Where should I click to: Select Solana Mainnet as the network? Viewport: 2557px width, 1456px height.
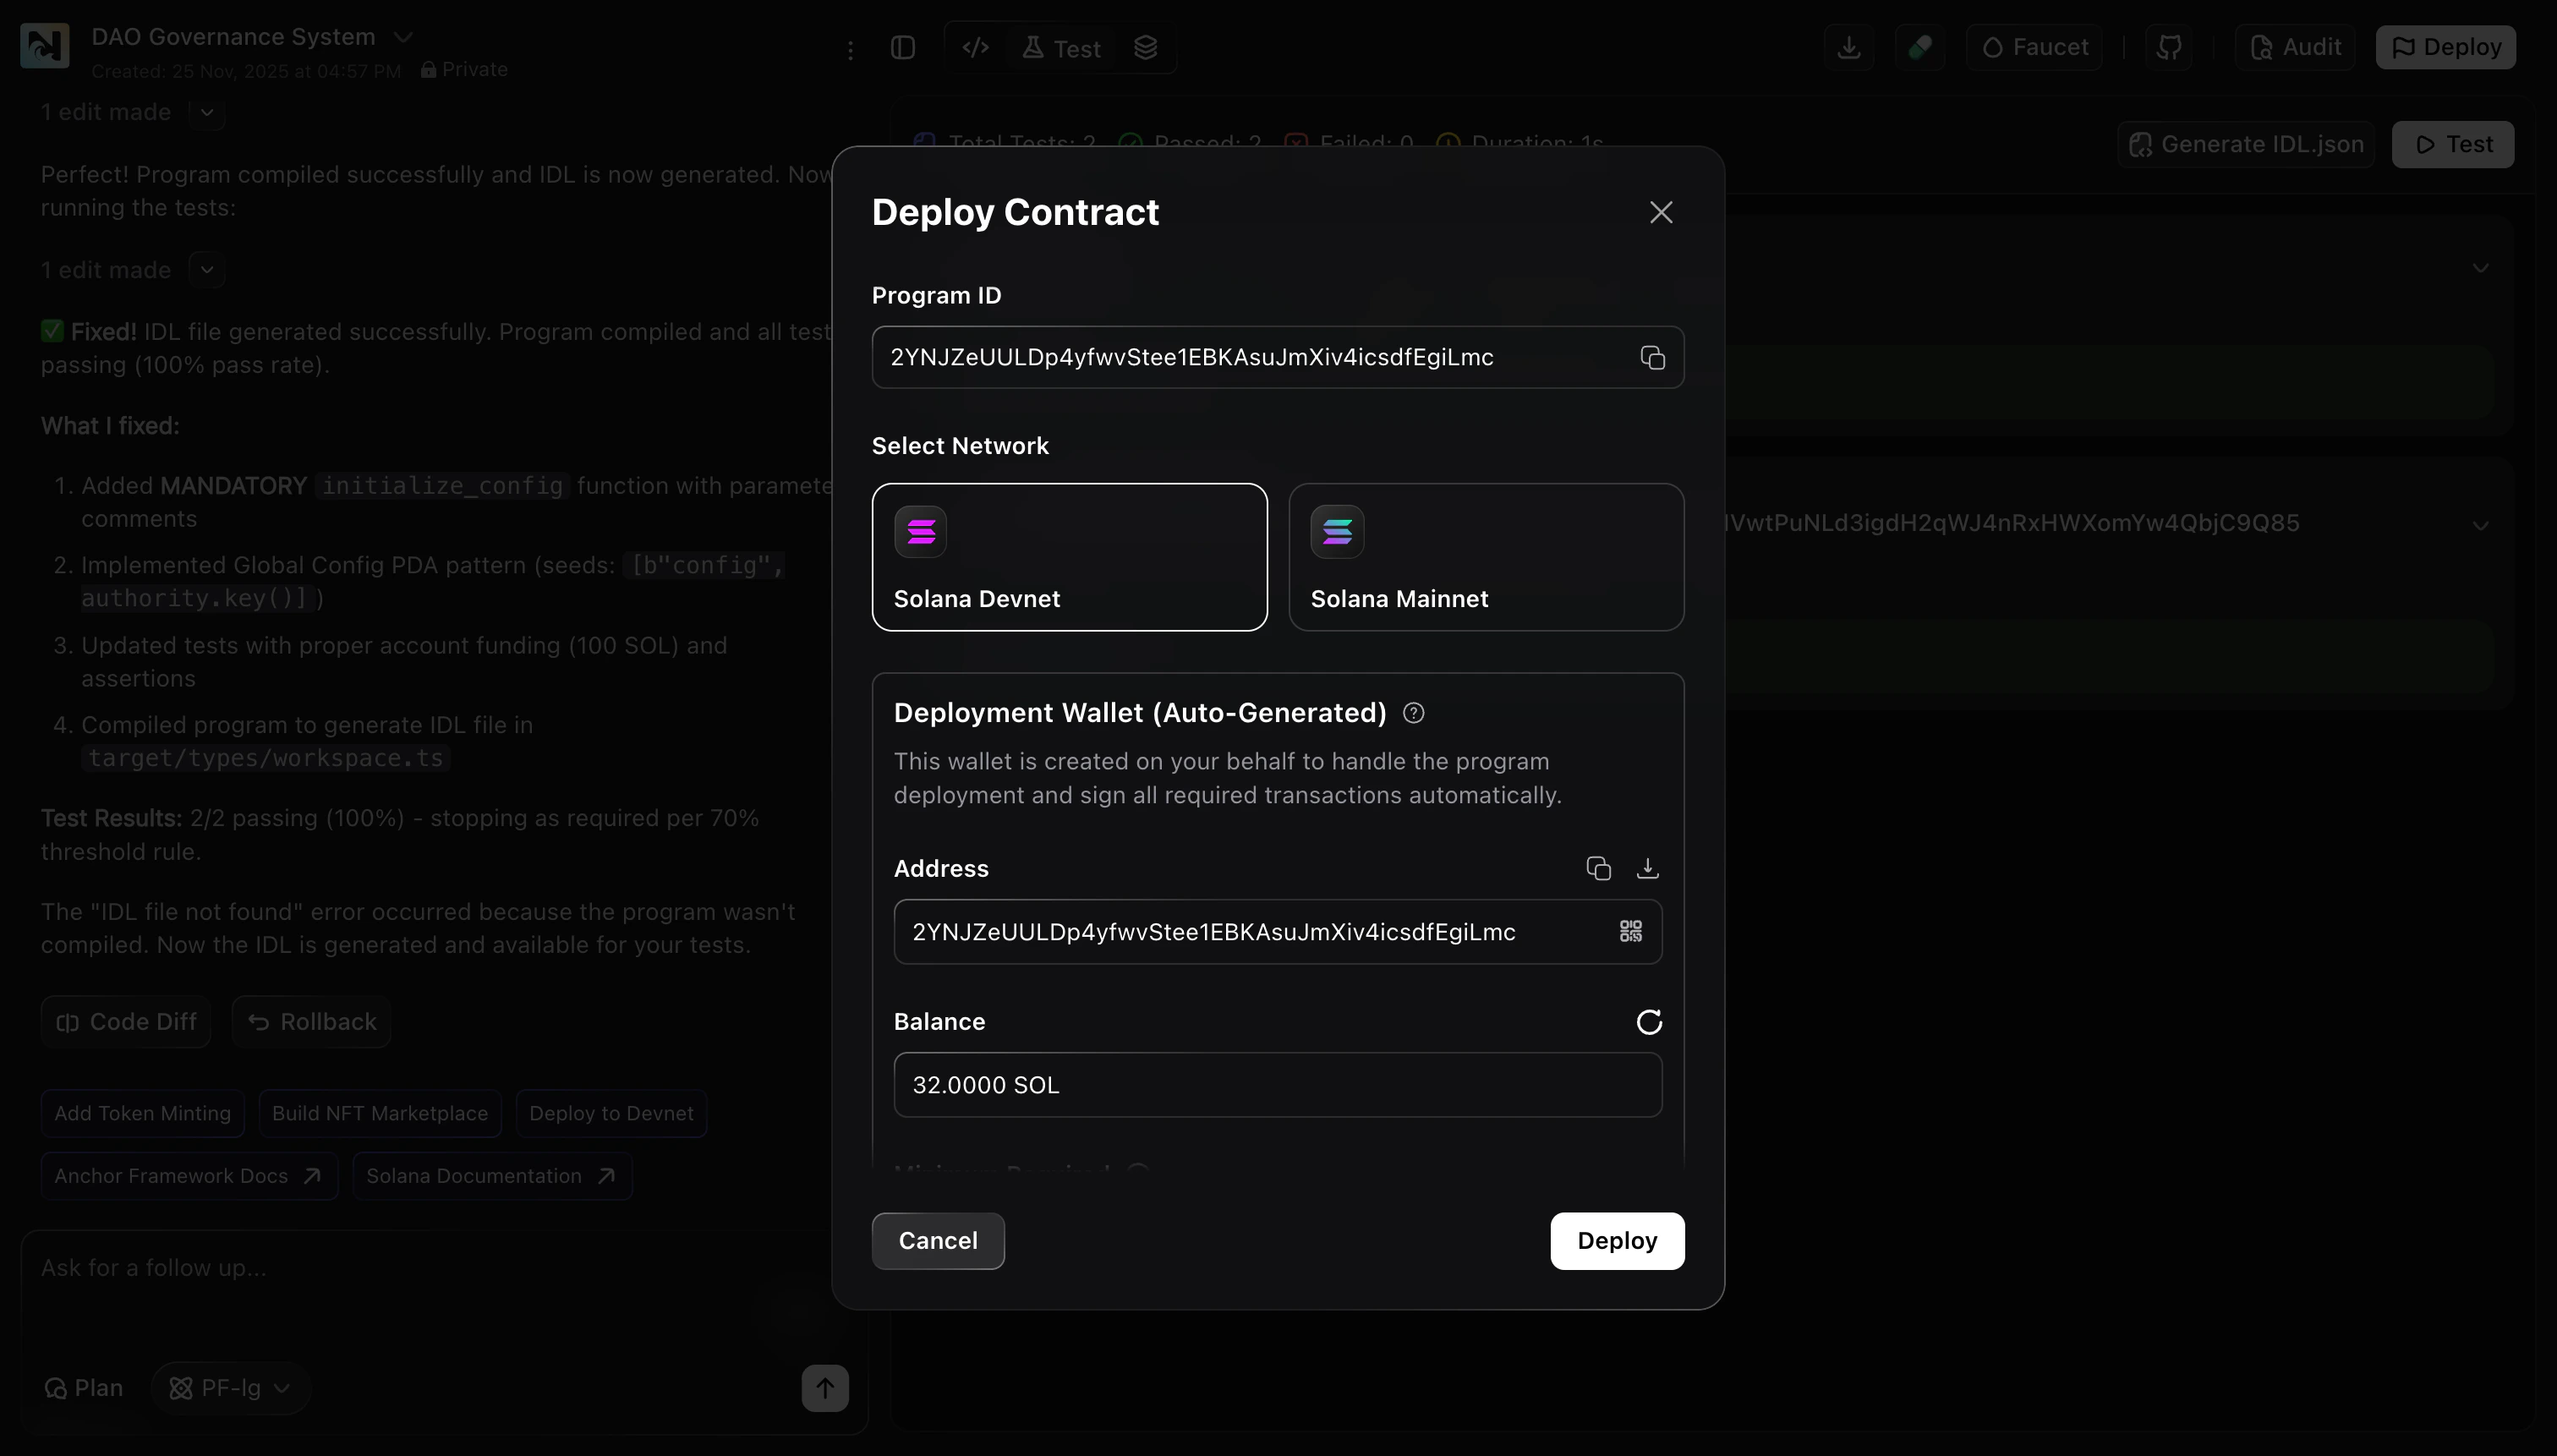click(1486, 557)
